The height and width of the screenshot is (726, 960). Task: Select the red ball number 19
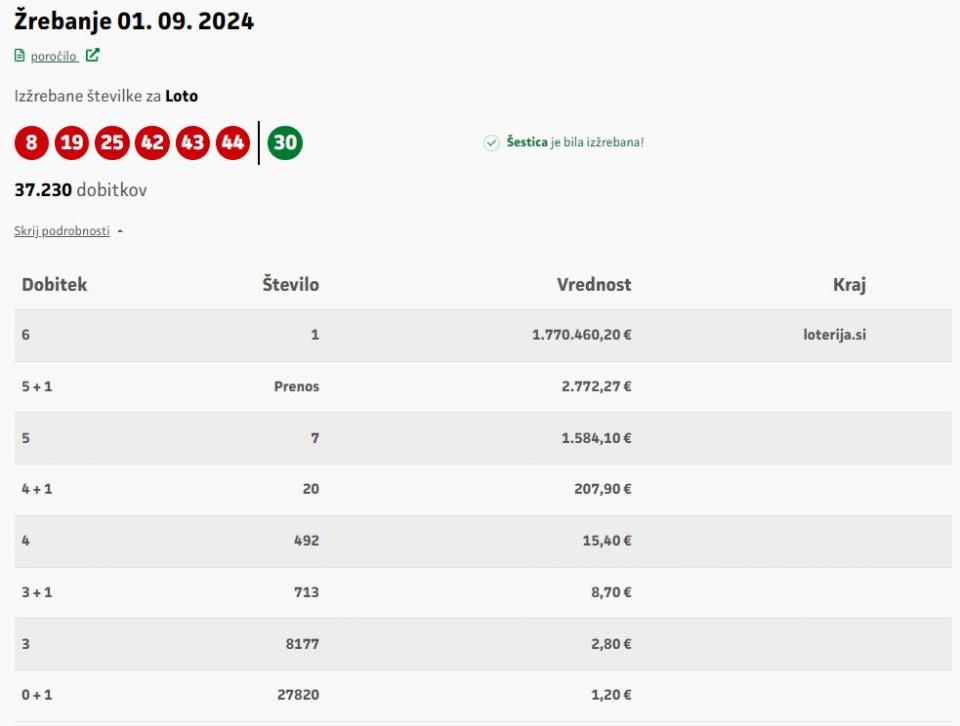[72, 143]
